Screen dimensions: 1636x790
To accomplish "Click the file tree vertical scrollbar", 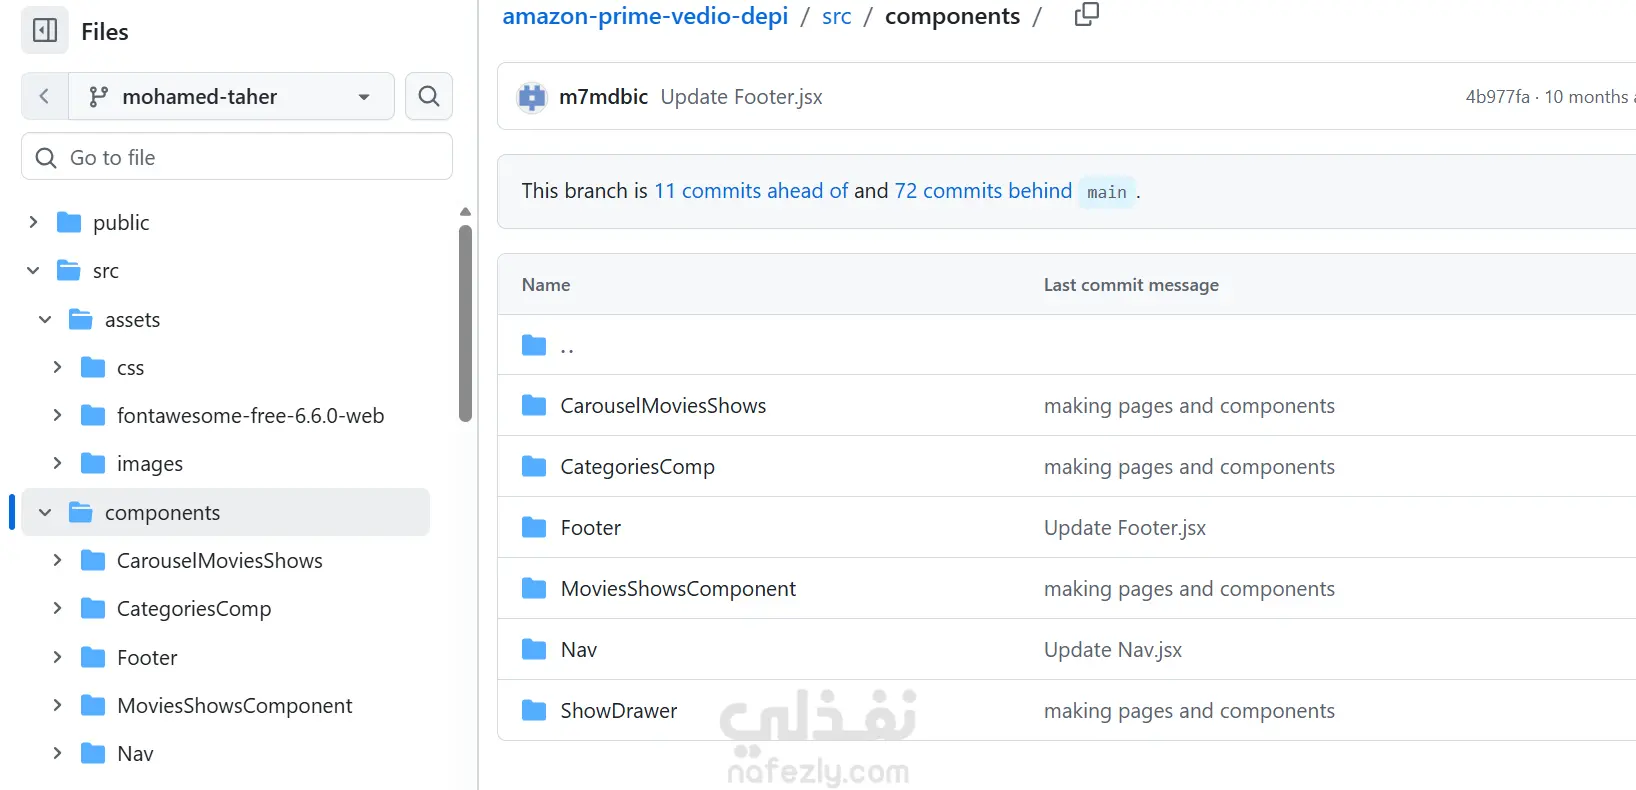I will tap(465, 320).
